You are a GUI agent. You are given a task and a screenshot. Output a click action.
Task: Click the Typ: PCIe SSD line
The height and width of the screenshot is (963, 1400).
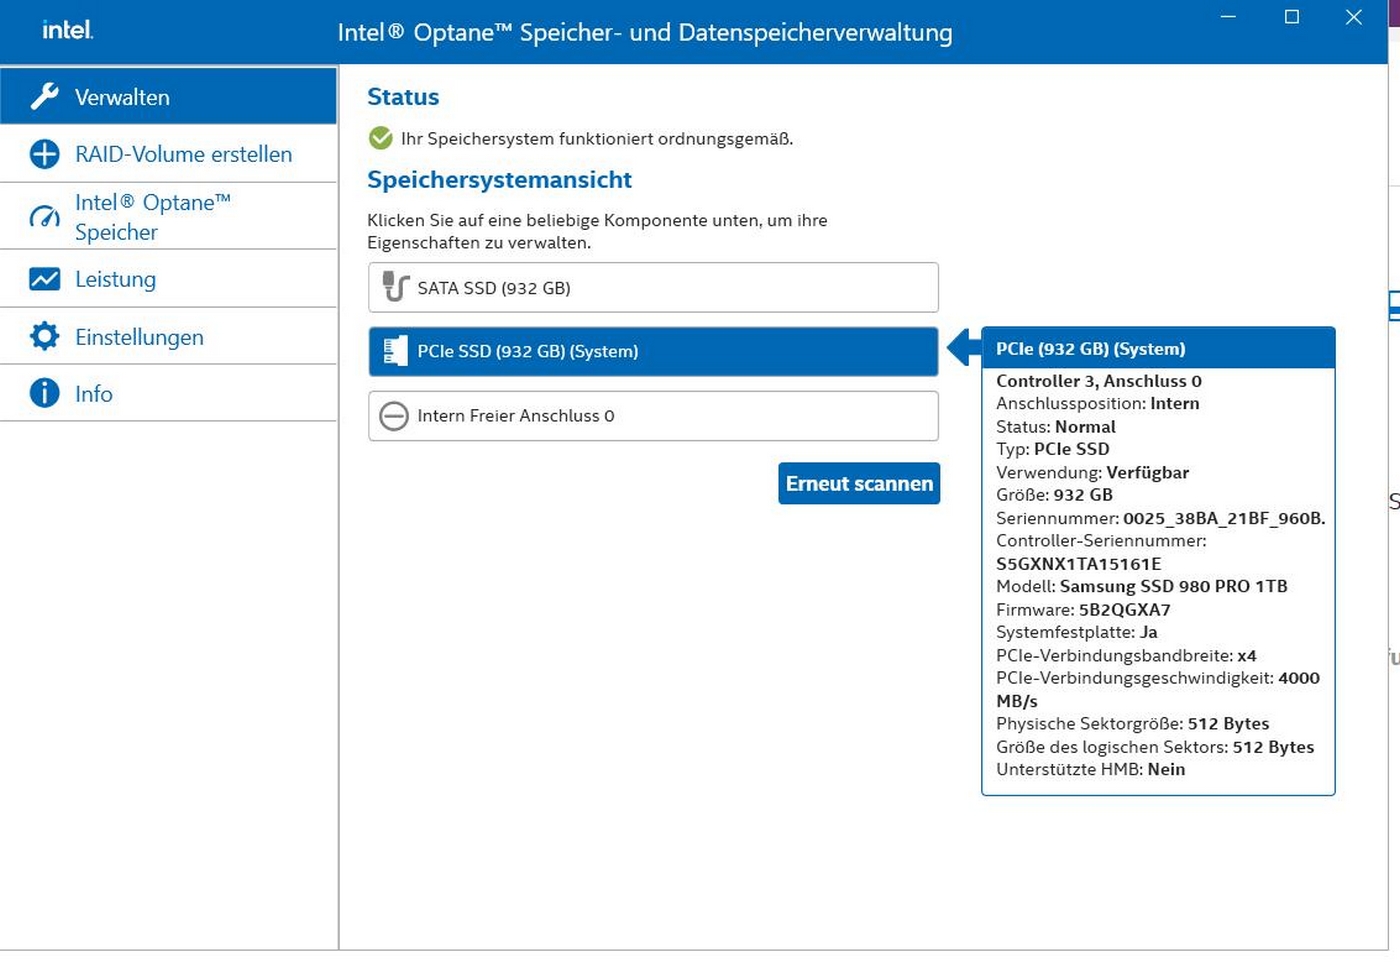coord(1052,449)
